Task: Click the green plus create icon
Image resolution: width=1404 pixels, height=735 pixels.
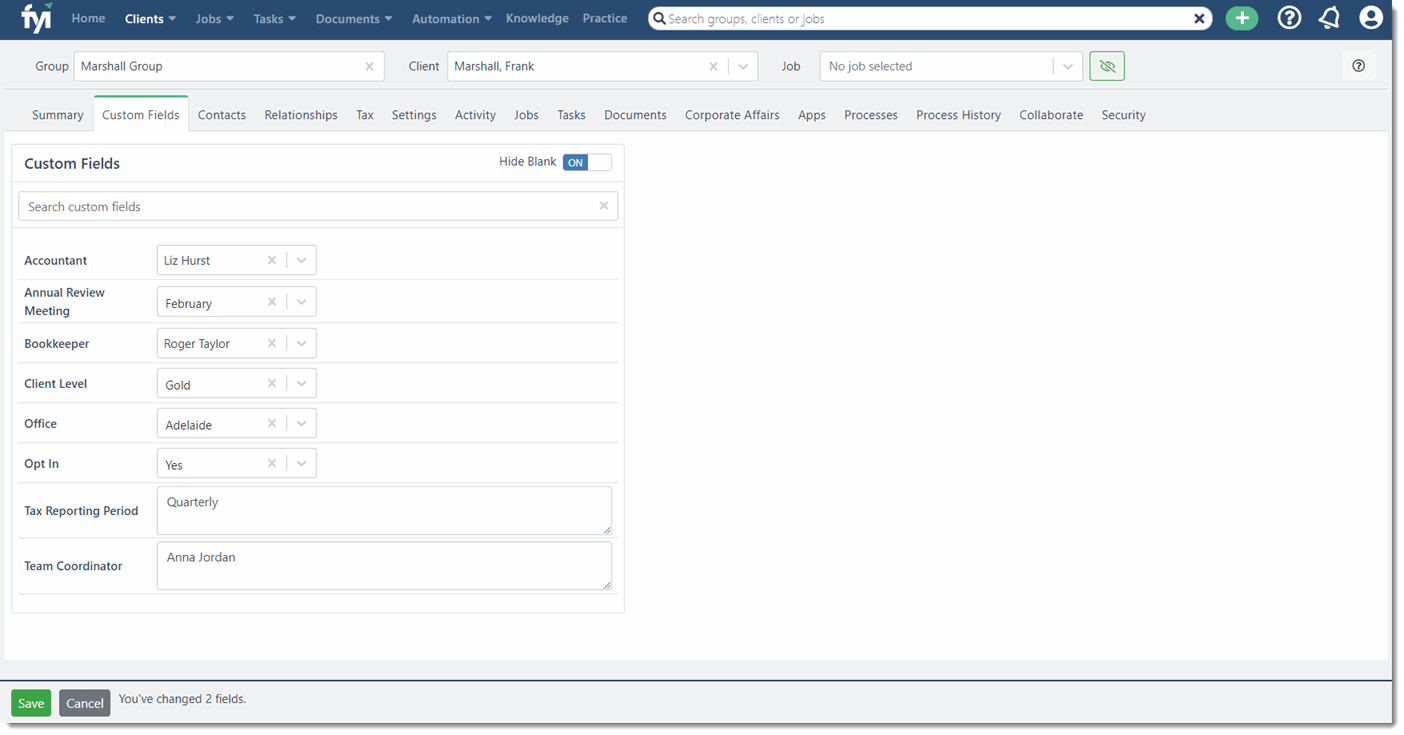Action: click(x=1241, y=18)
